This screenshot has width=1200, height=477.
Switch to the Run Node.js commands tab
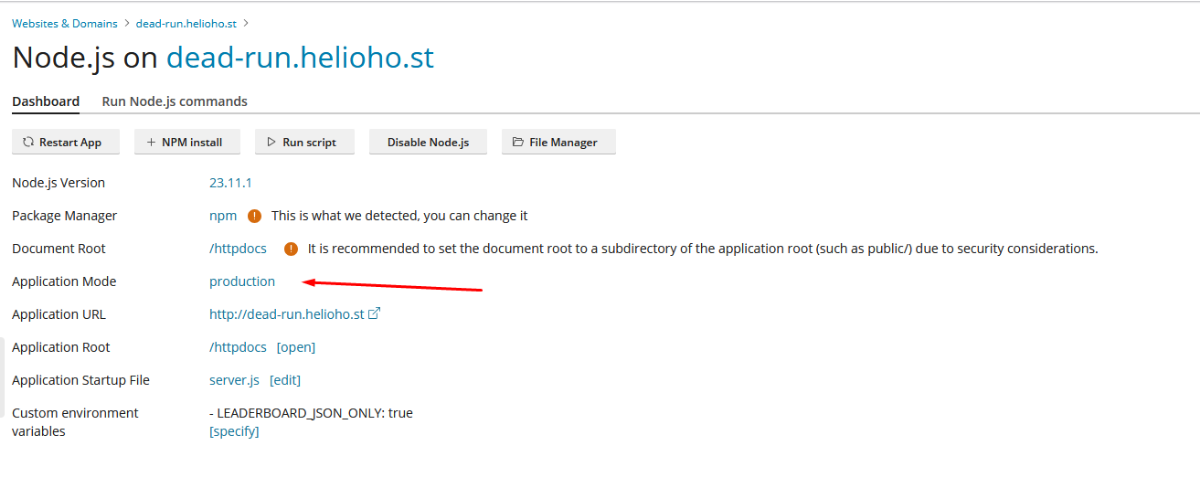click(x=174, y=101)
